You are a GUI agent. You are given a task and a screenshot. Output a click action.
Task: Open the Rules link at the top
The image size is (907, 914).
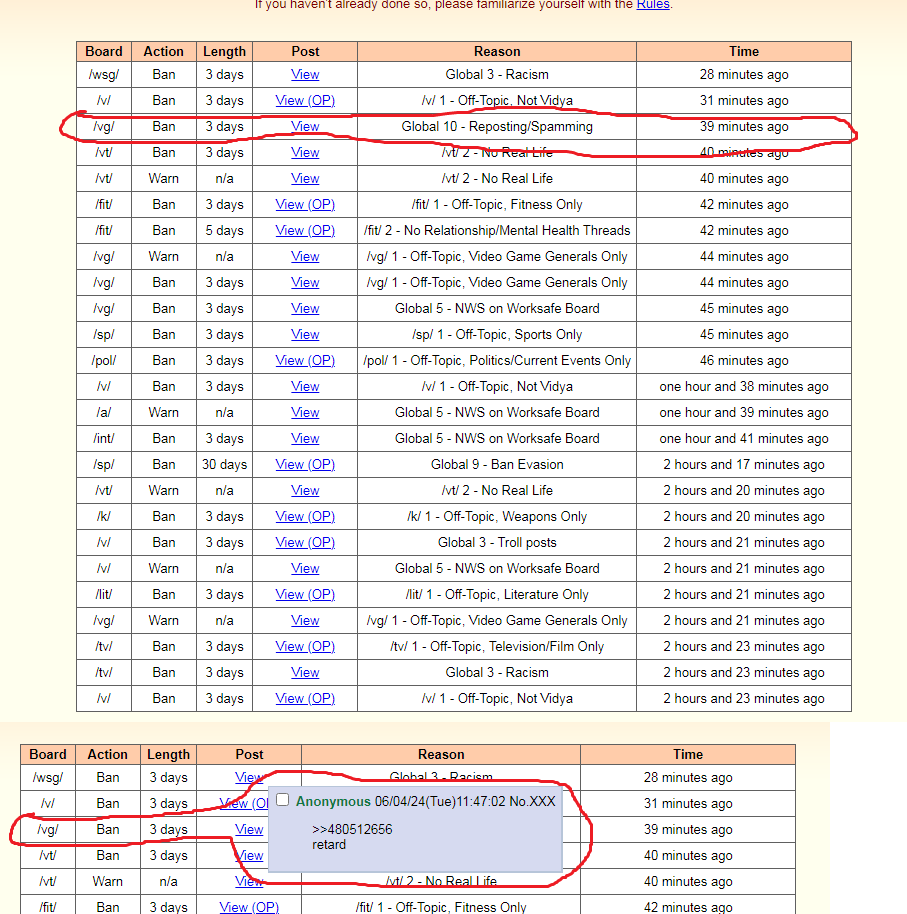pyautogui.click(x=652, y=5)
